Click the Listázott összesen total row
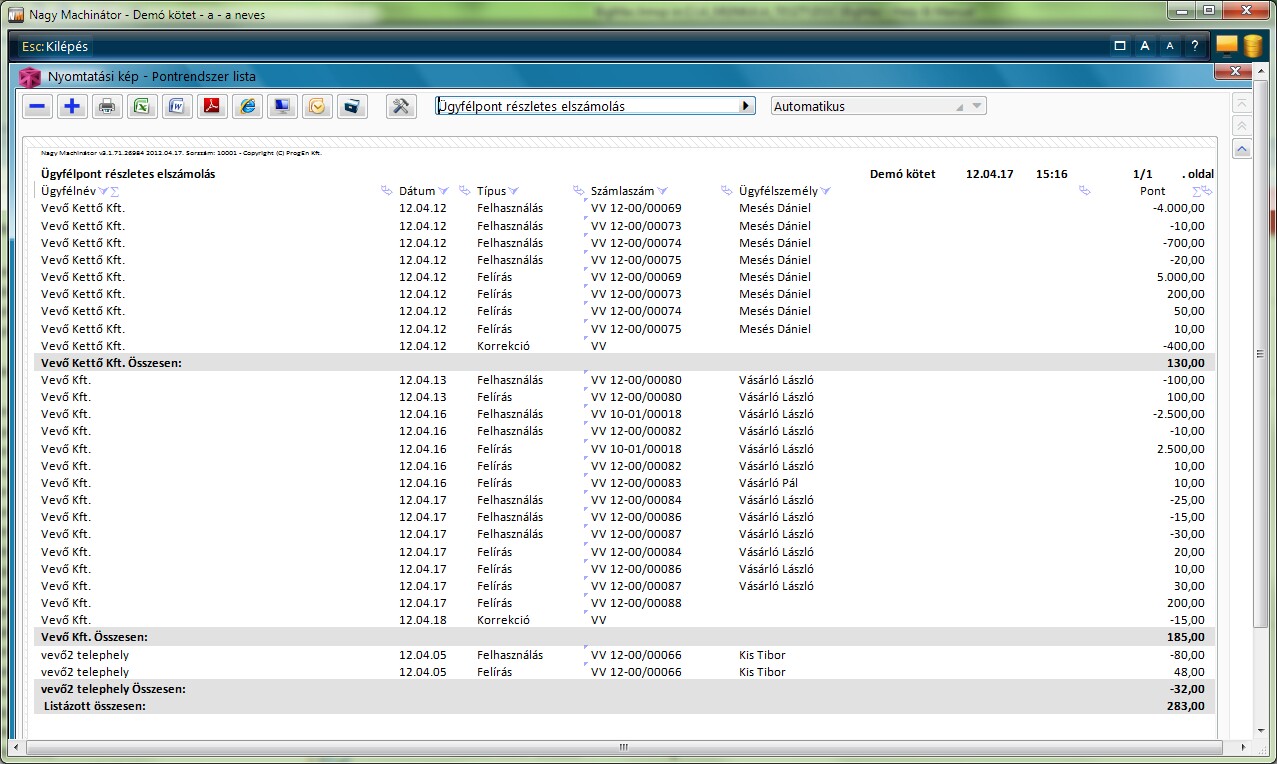 [x=625, y=706]
